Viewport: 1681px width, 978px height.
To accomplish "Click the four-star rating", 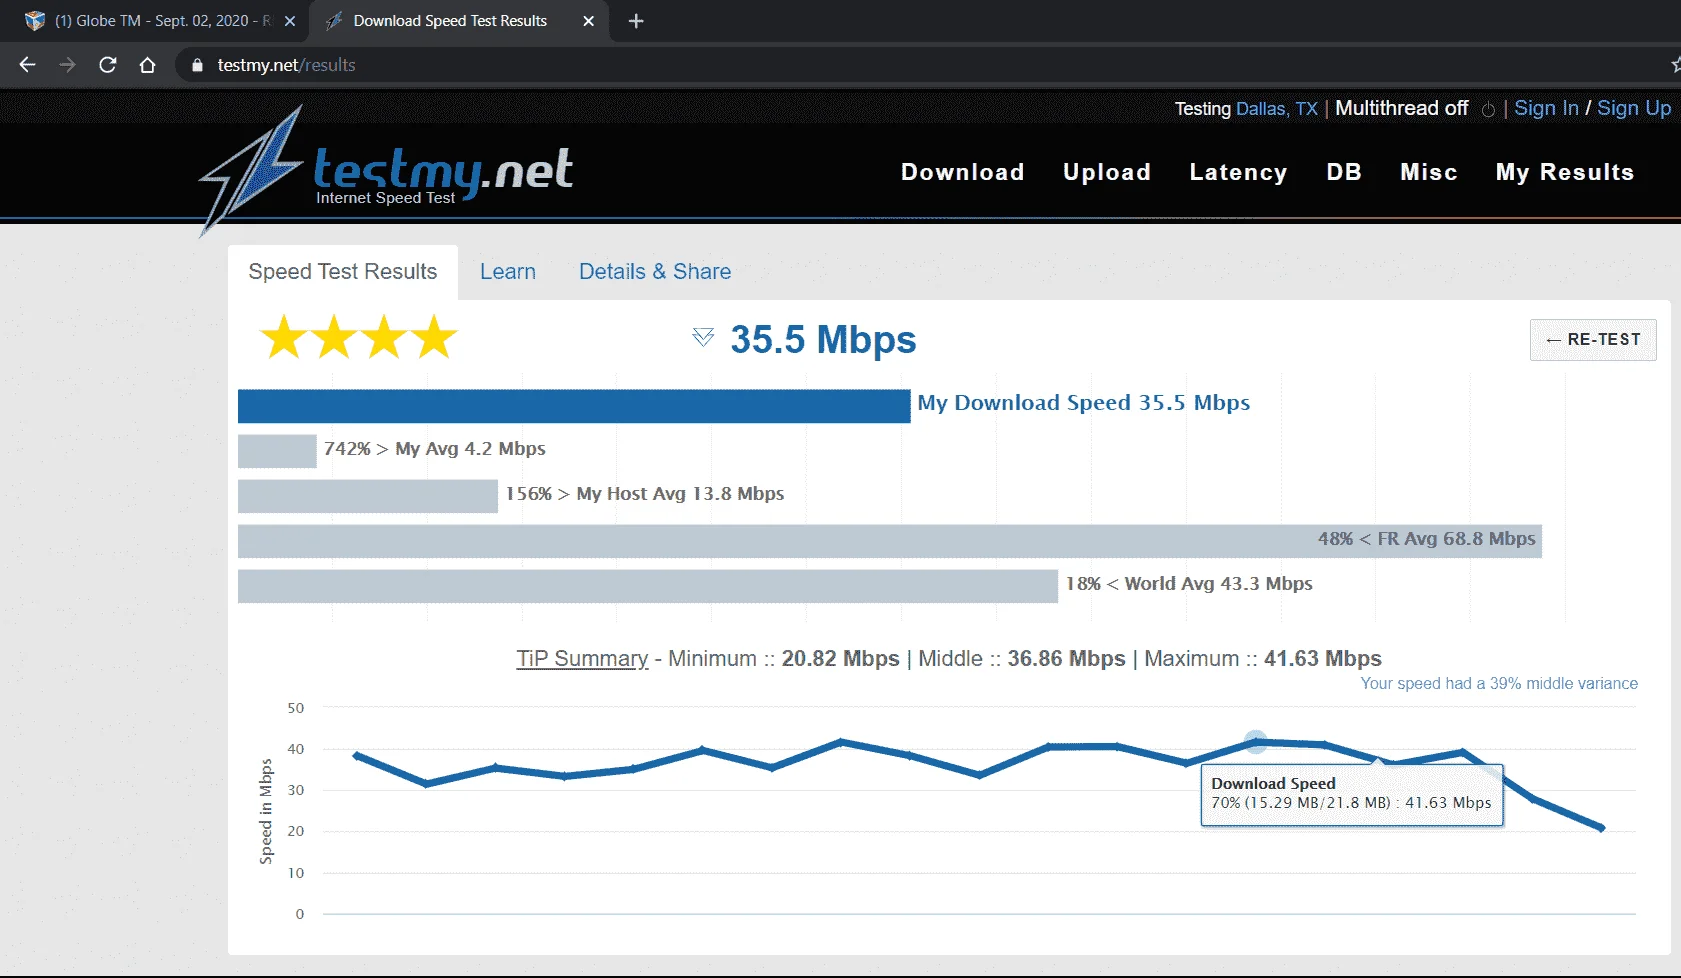I will coord(359,337).
